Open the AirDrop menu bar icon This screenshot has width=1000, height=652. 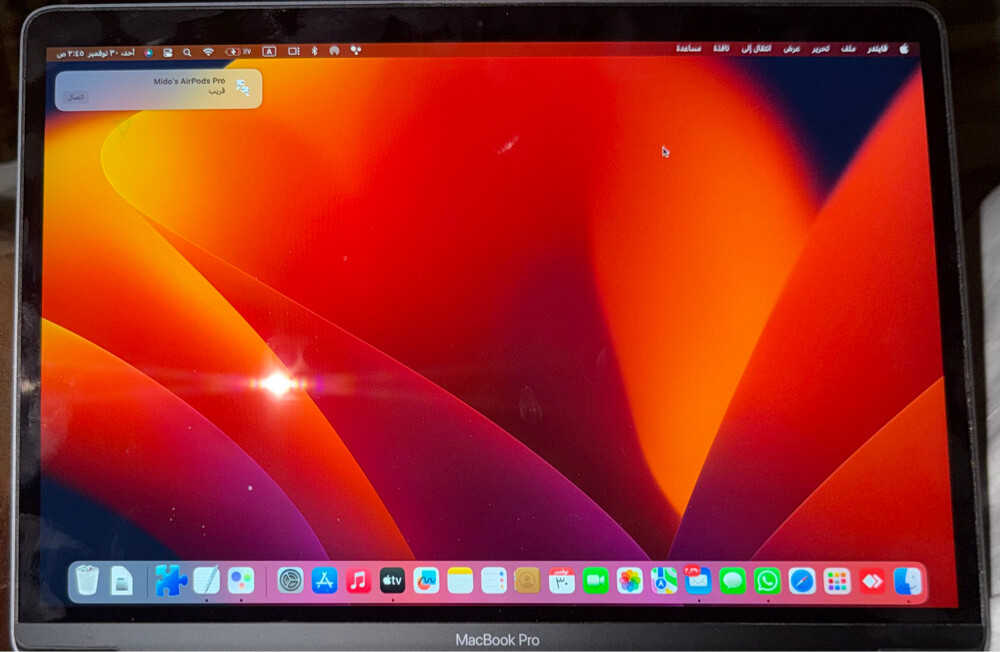pos(334,50)
